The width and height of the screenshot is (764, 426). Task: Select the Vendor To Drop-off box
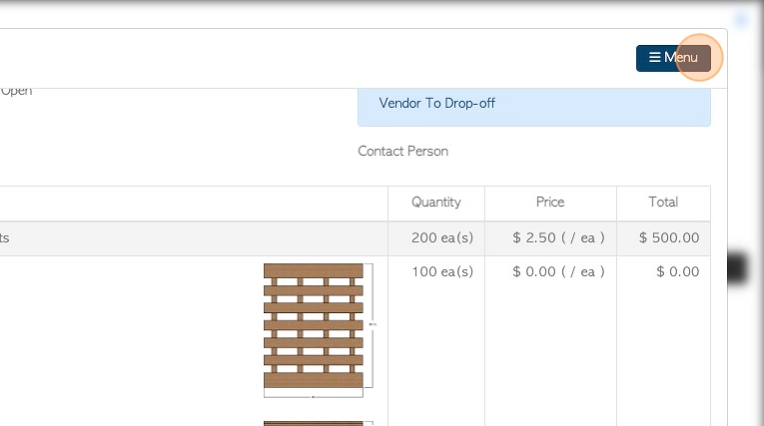coord(534,104)
